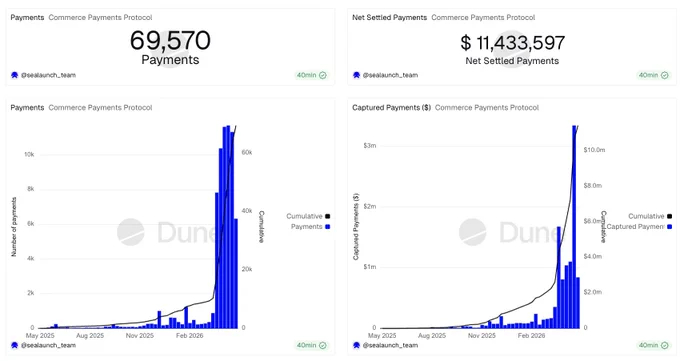Click the $1m axis label in Captured Payments chart
680x361 pixels.
(369, 267)
